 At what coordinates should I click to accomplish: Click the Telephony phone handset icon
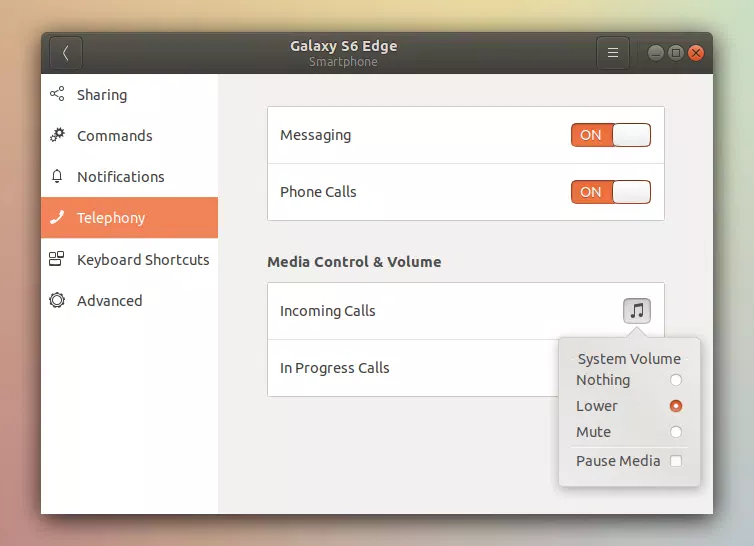pyautogui.click(x=57, y=217)
